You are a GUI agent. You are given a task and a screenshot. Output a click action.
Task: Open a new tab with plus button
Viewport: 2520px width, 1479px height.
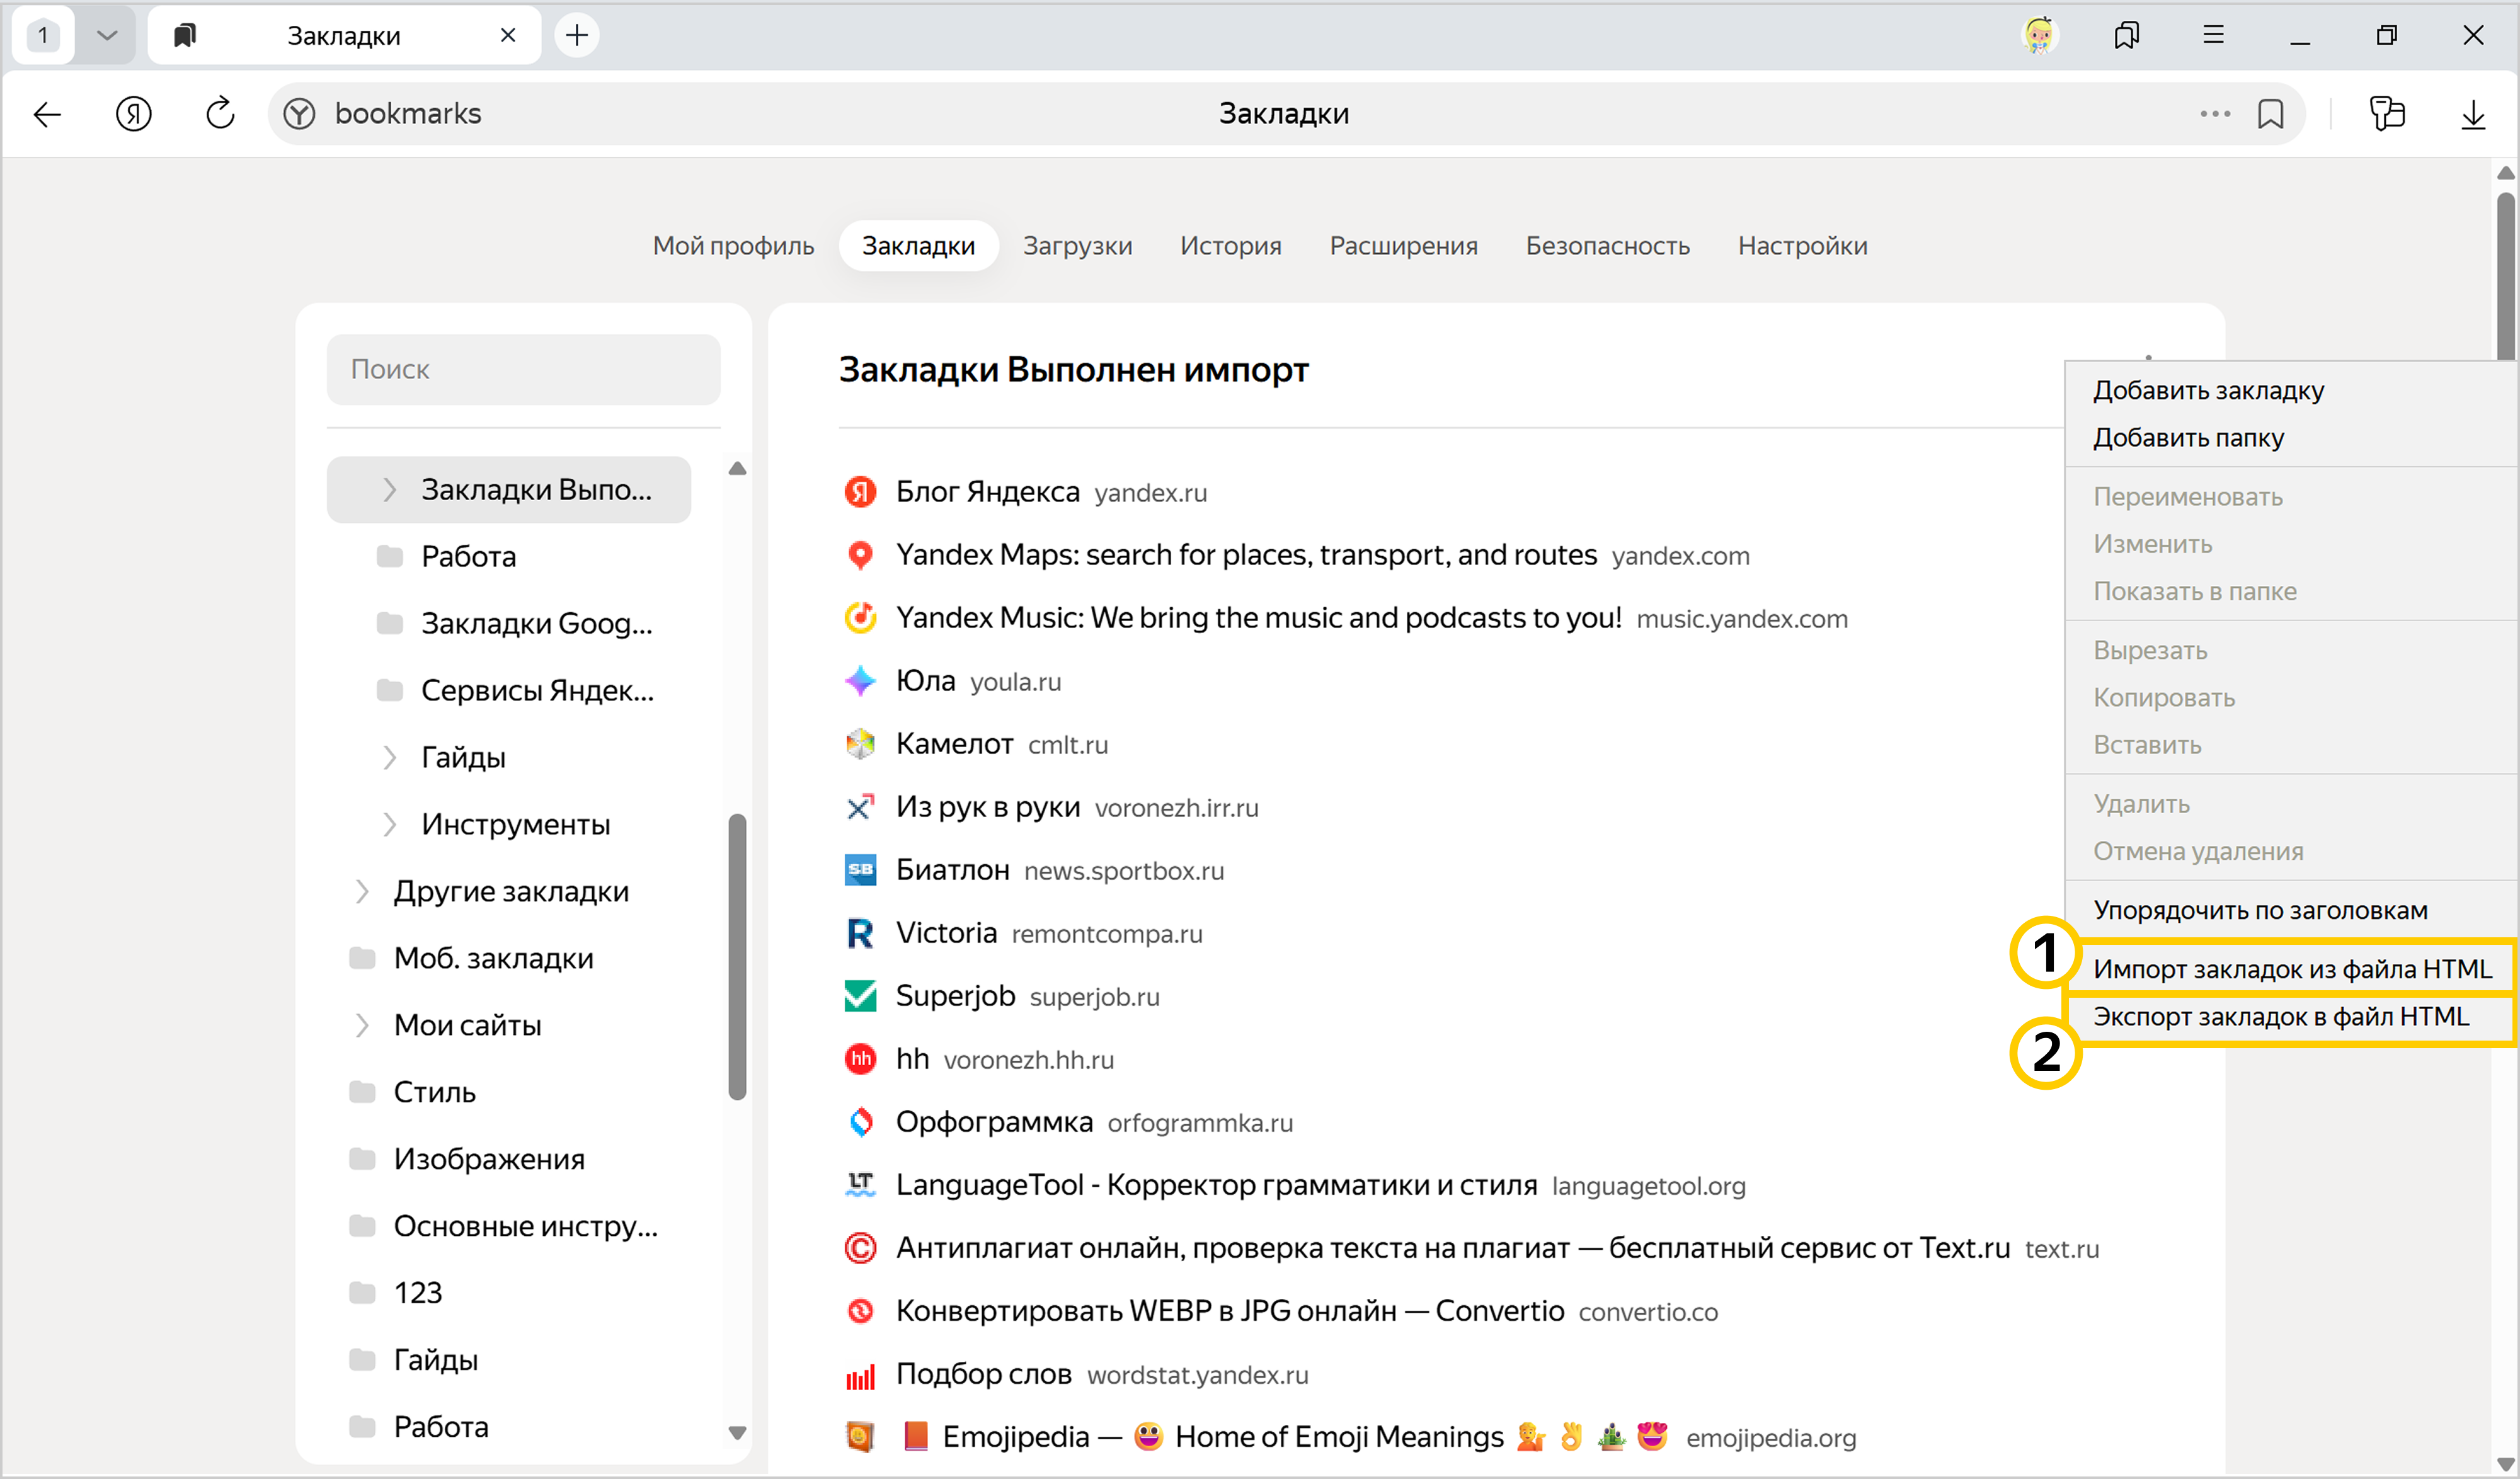click(x=577, y=35)
